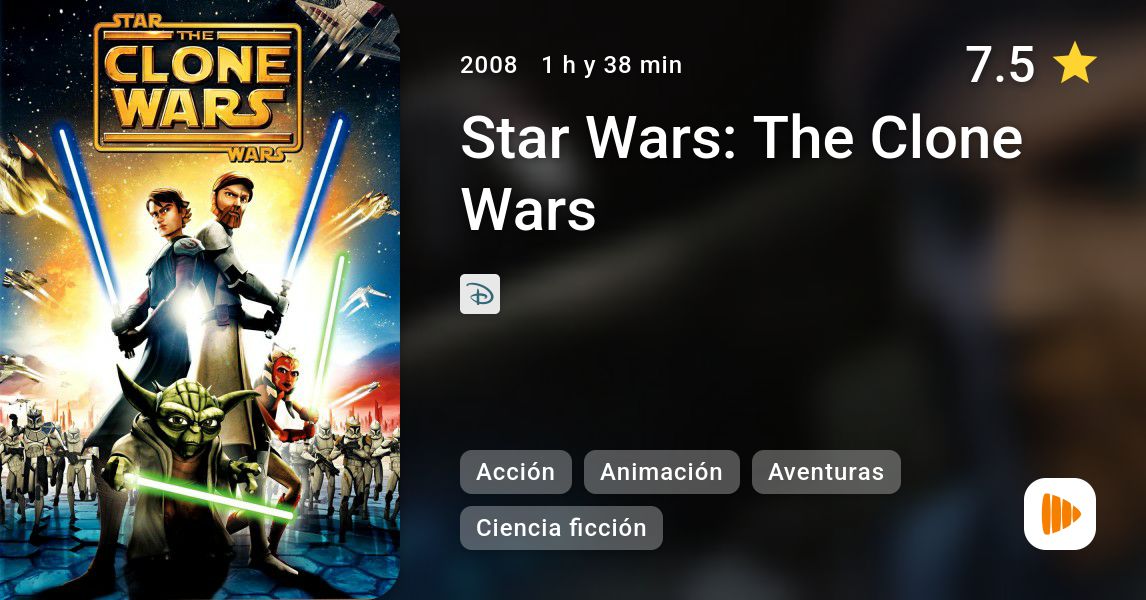1146x600 pixels.
Task: Click the 1 h y 38 min runtime
Action: (612, 65)
